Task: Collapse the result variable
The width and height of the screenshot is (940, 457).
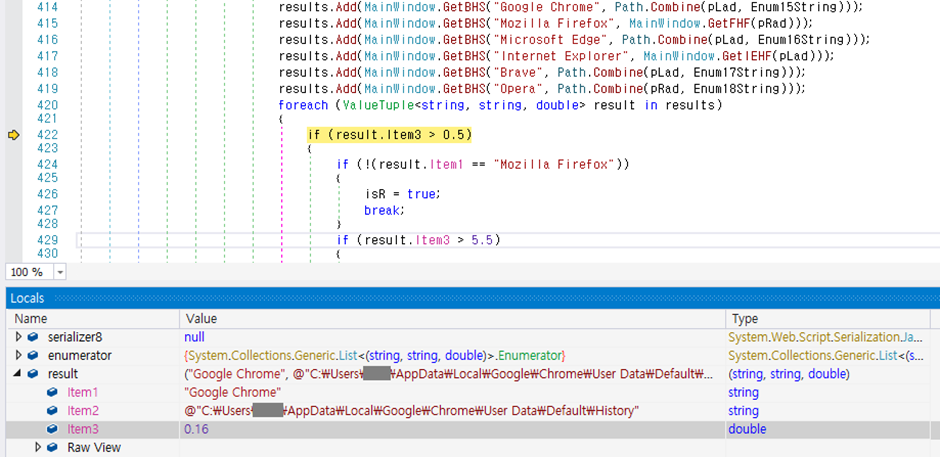Action: tap(17, 374)
